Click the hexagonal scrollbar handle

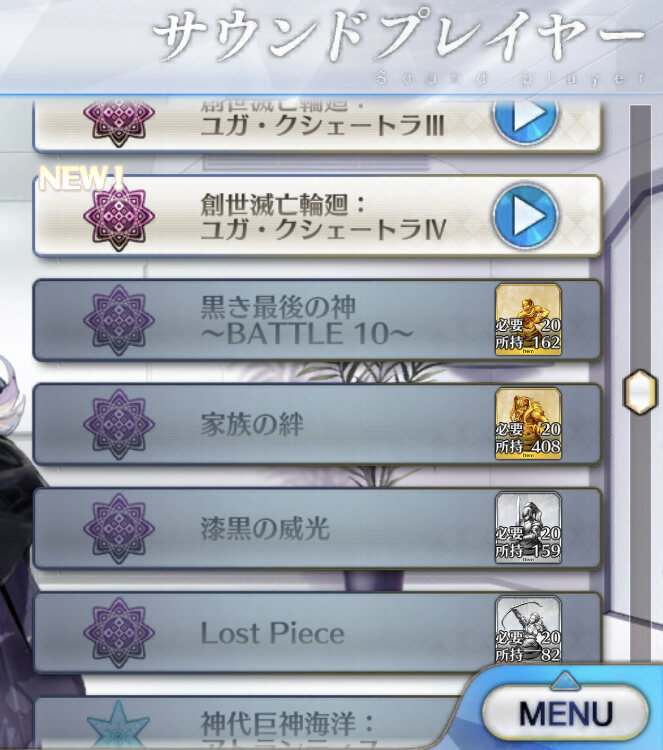640,391
